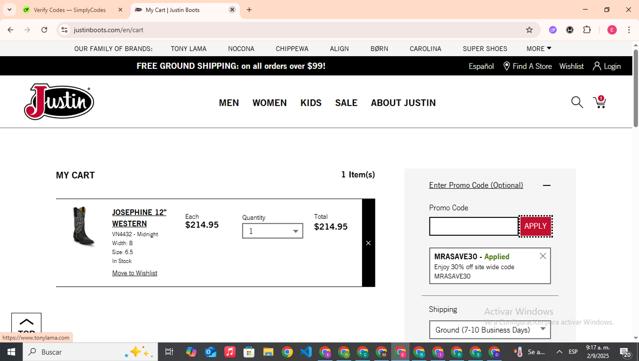Bookmark this page with the star icon
639x361 pixels.
tap(529, 30)
